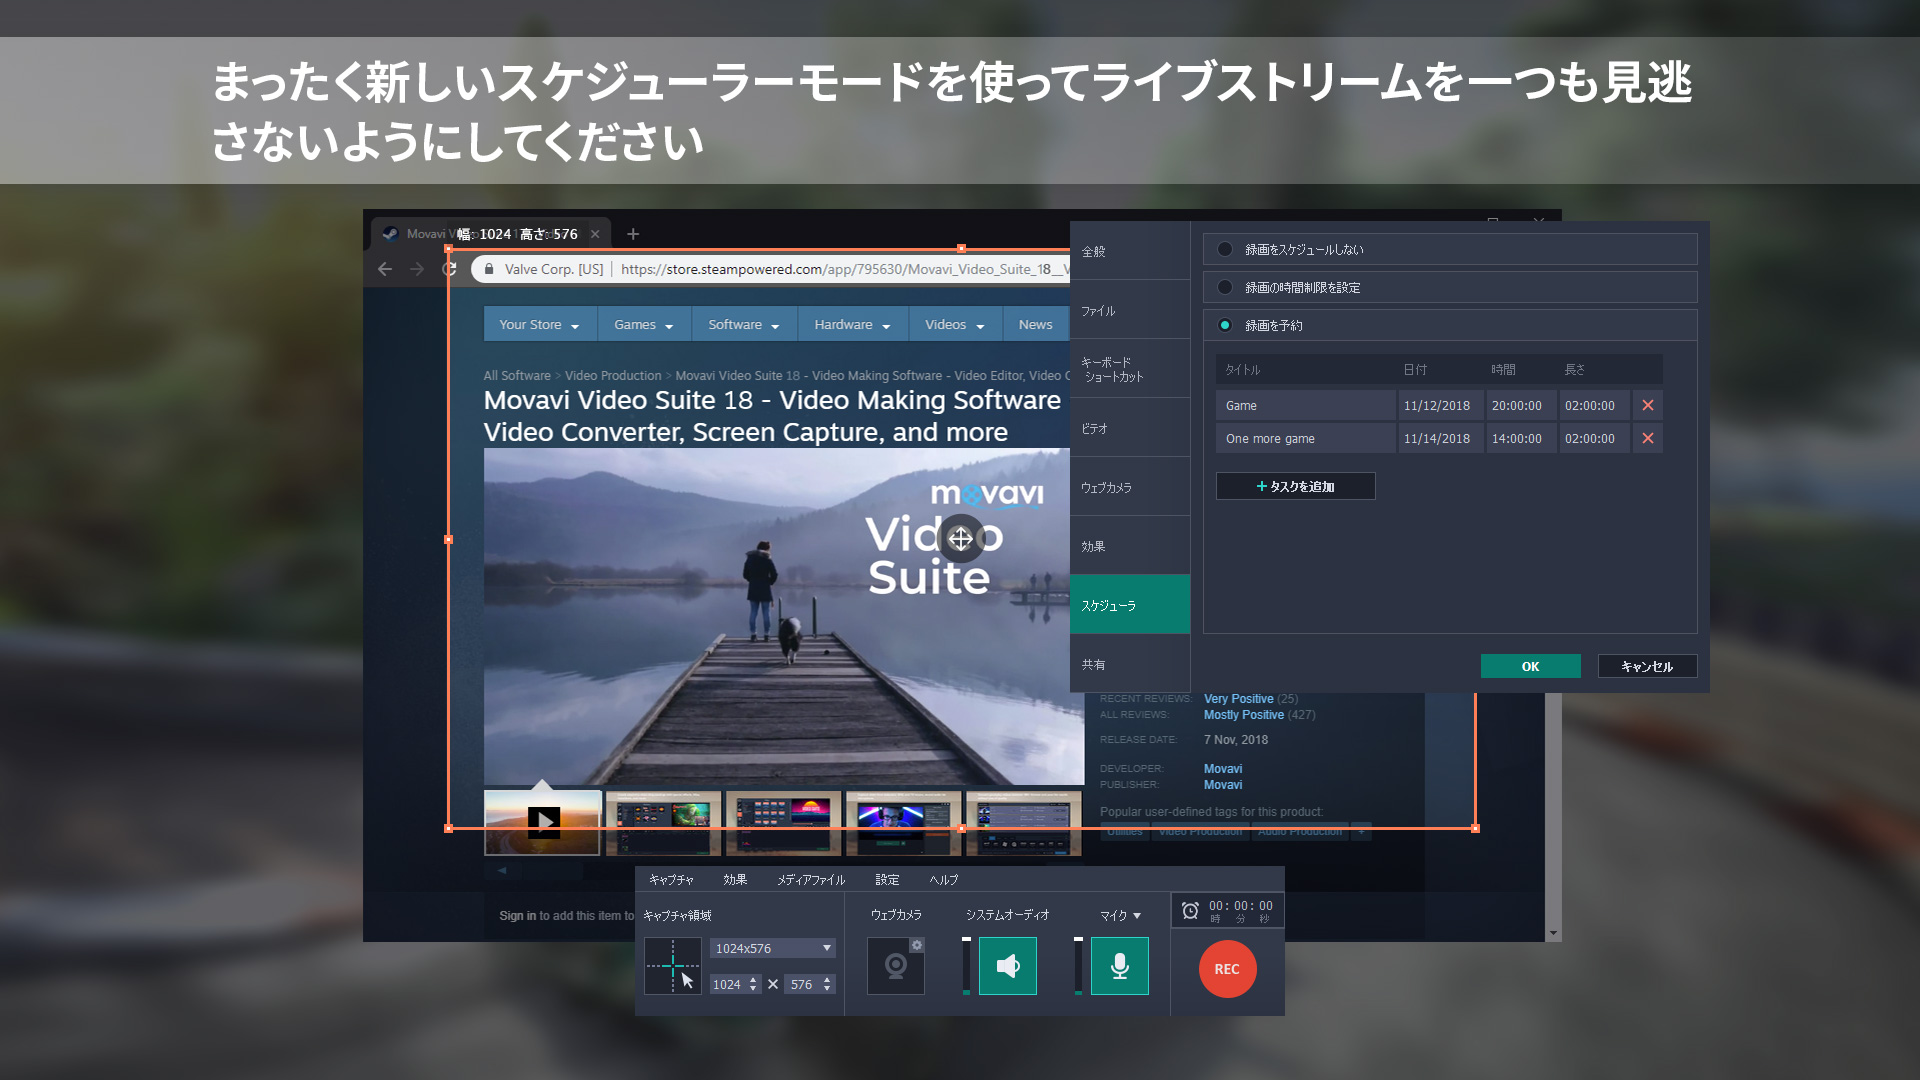The width and height of the screenshot is (1920, 1080).
Task: Select 録画をスケジュールしない radio option
Action: tap(1225, 249)
